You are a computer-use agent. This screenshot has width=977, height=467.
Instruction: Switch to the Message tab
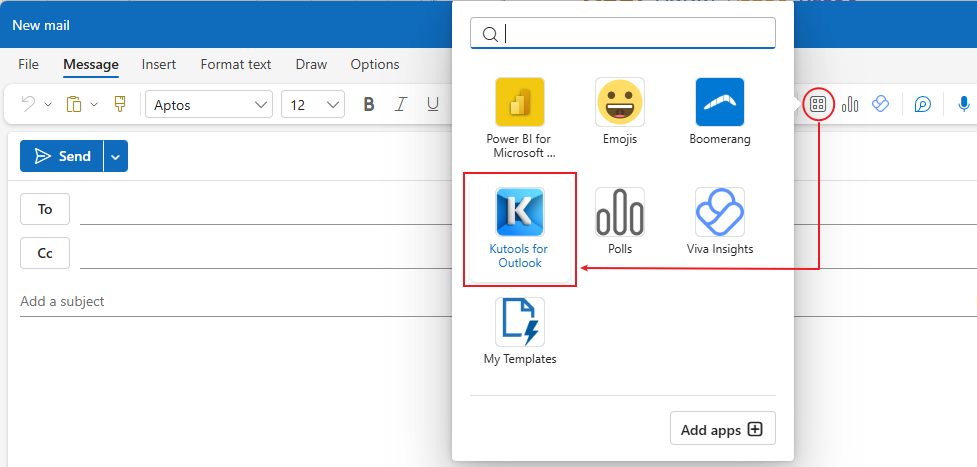coord(91,65)
